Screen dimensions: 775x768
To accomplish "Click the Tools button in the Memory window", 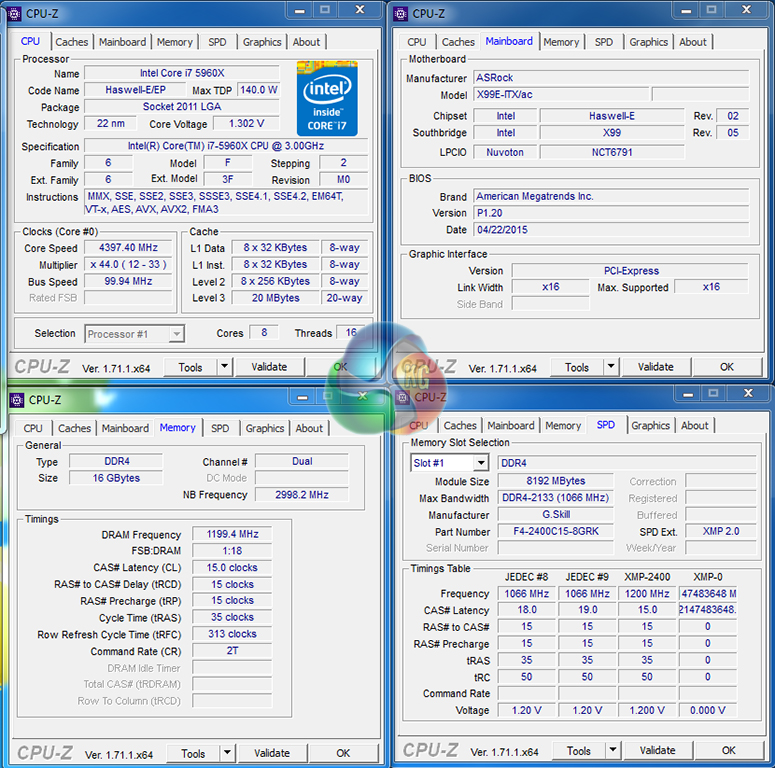I will point(193,753).
